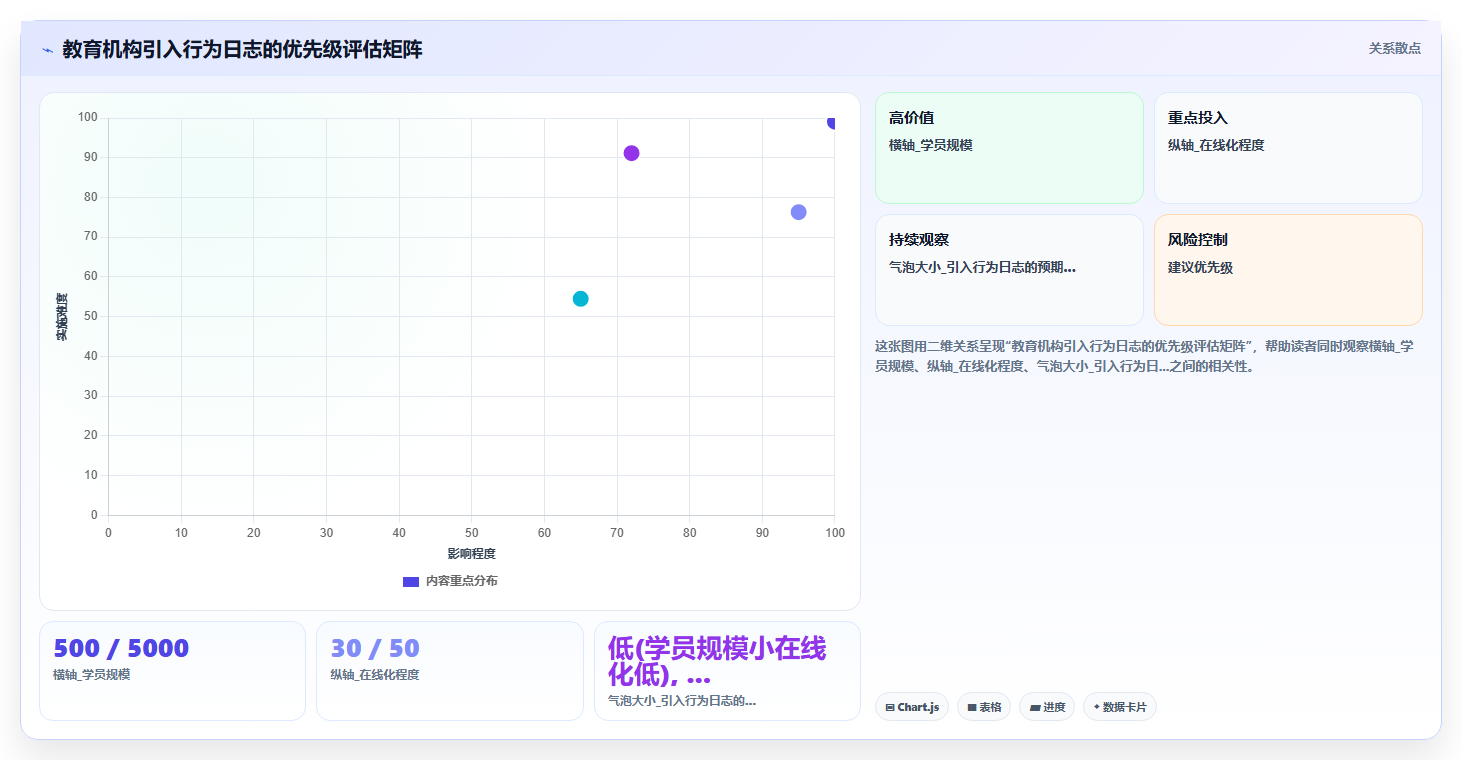This screenshot has width=1462, height=760.
Task: Open the 重点投入 quadrant card
Action: point(1288,148)
